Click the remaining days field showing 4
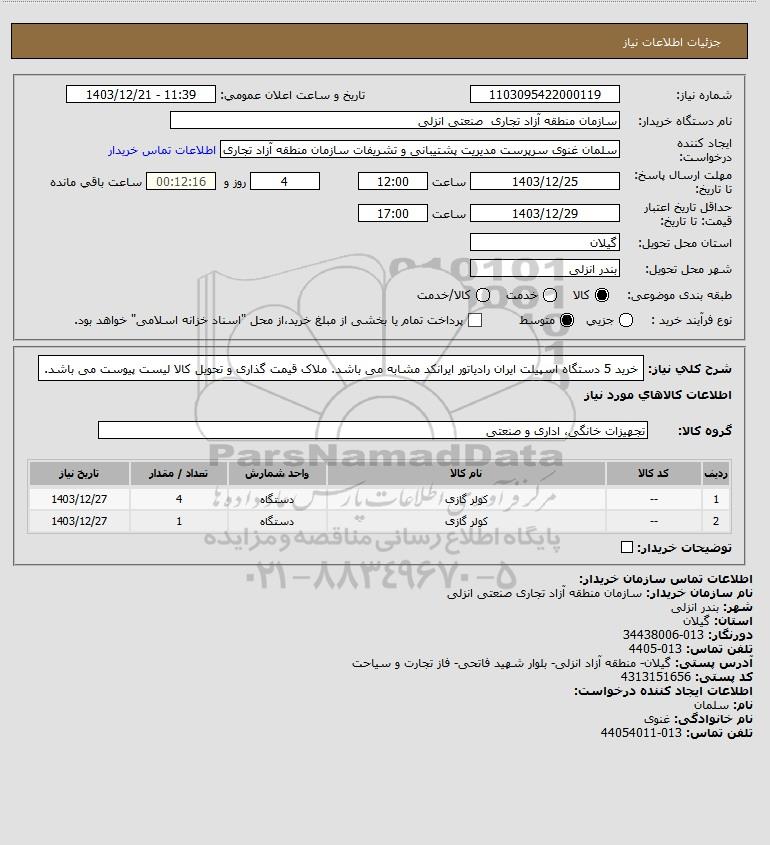 point(285,182)
